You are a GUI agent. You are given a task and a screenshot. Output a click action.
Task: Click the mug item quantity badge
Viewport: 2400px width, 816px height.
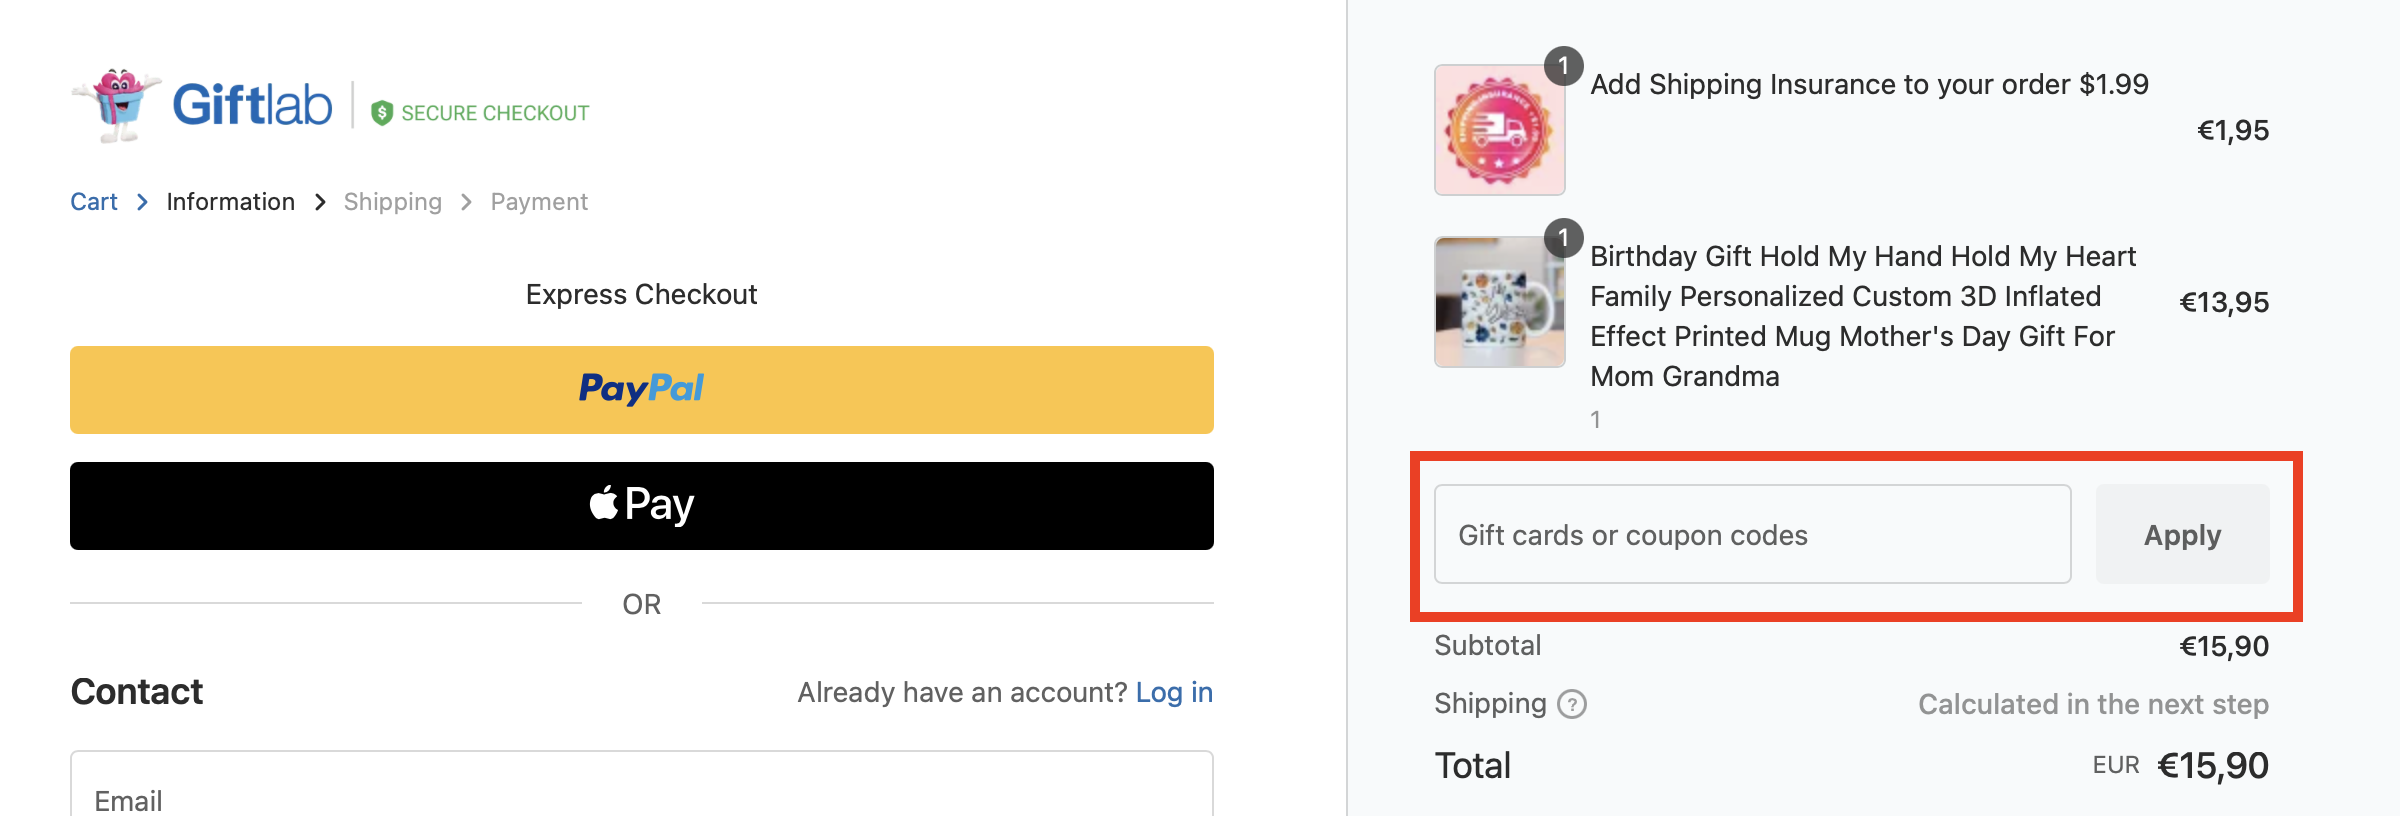pos(1563,238)
